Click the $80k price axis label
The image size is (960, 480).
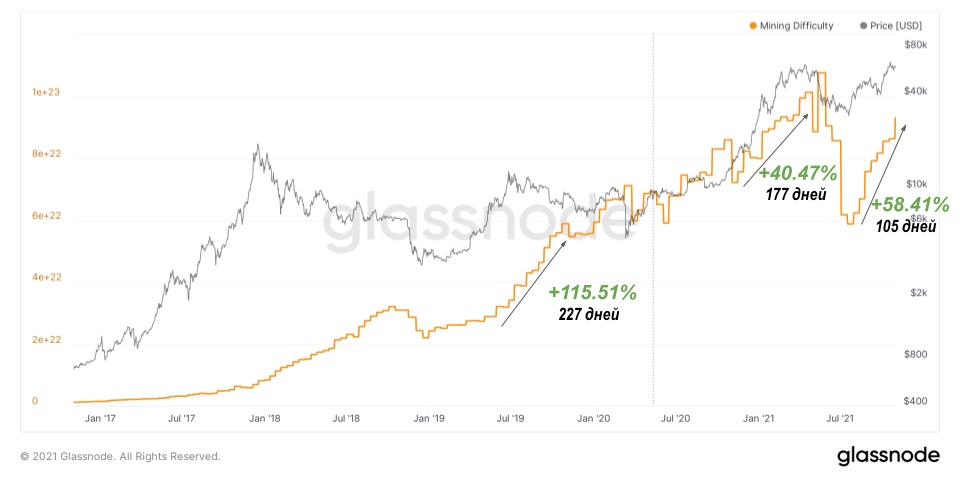[917, 45]
